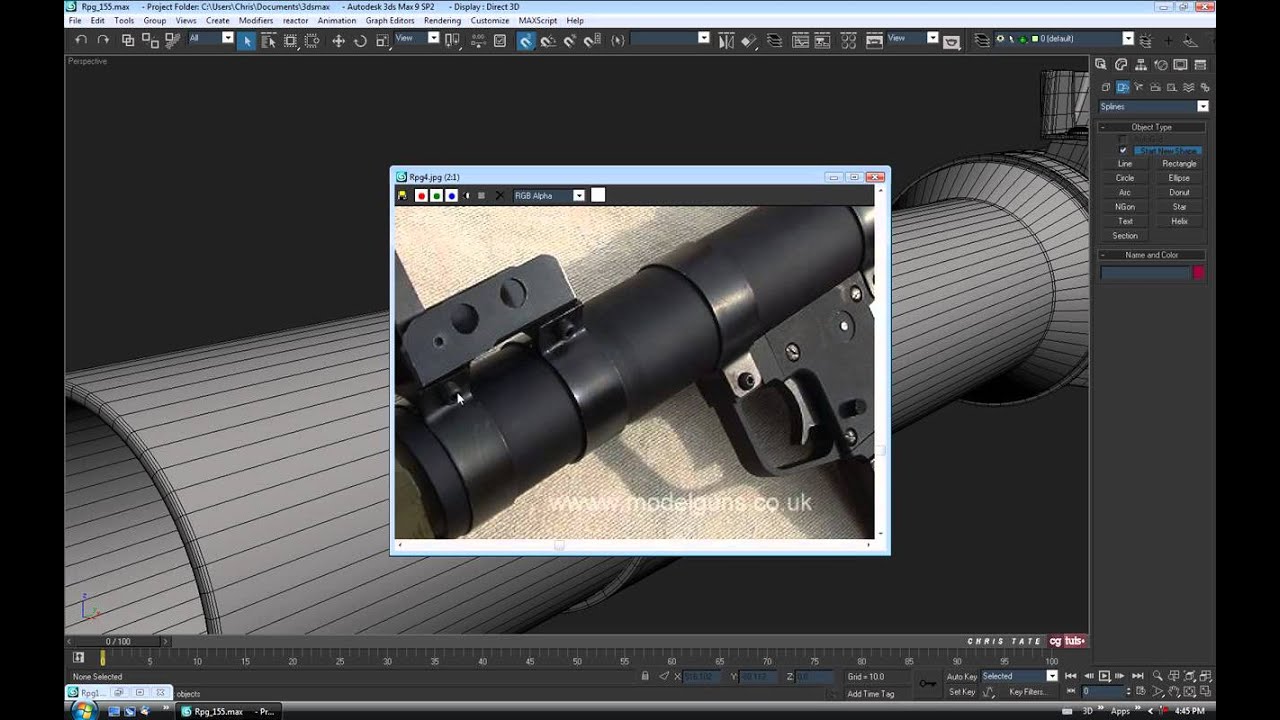Toggle Spinner Snap

tap(592, 40)
